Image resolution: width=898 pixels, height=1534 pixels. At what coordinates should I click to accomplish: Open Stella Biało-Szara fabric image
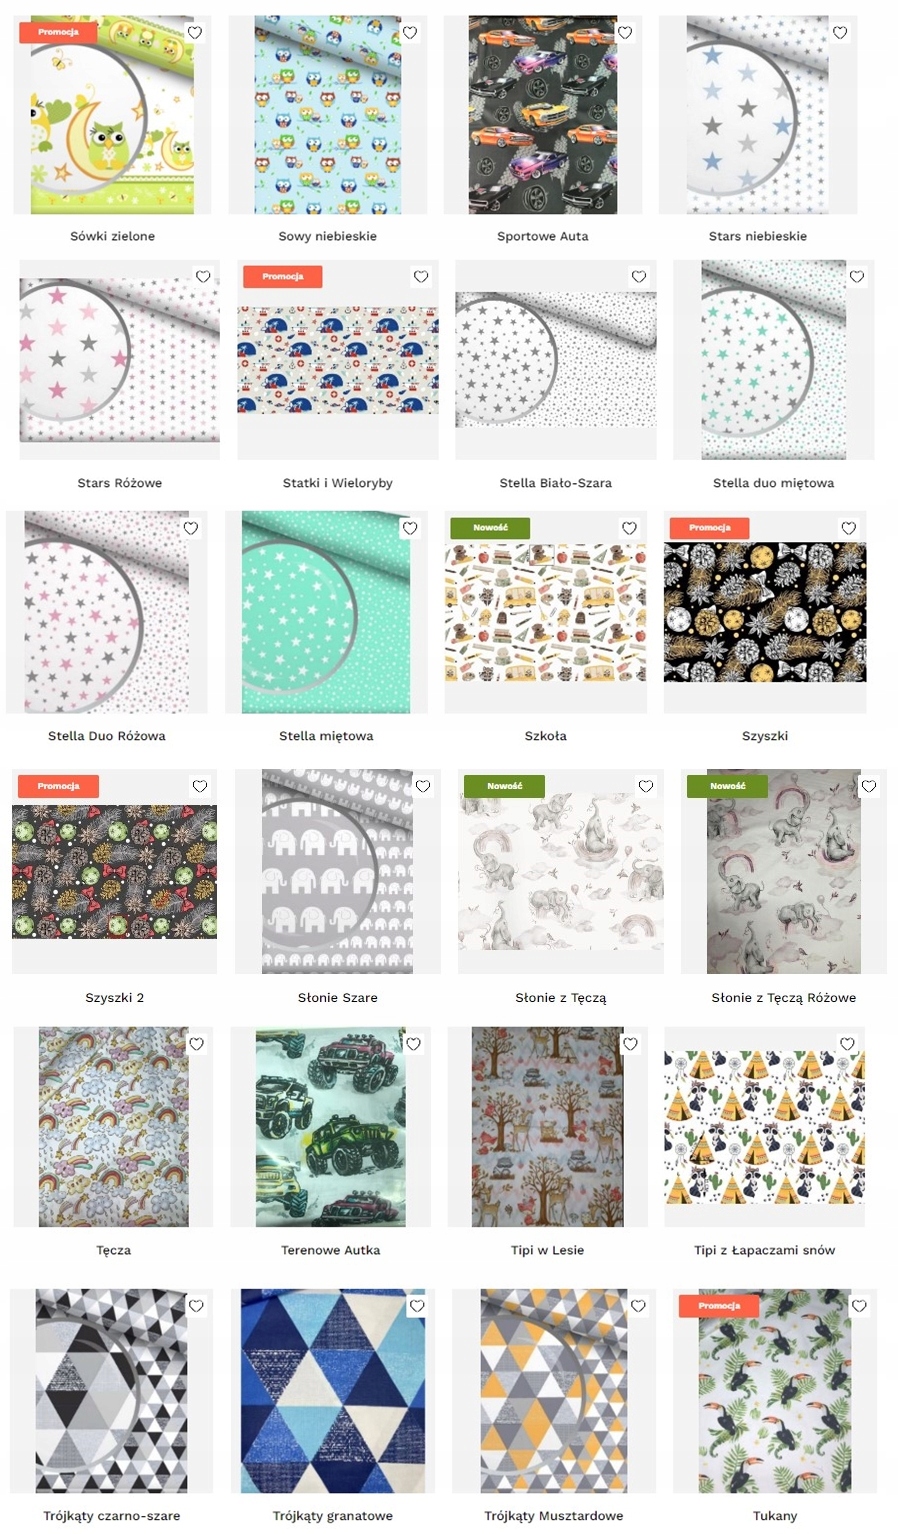(556, 359)
